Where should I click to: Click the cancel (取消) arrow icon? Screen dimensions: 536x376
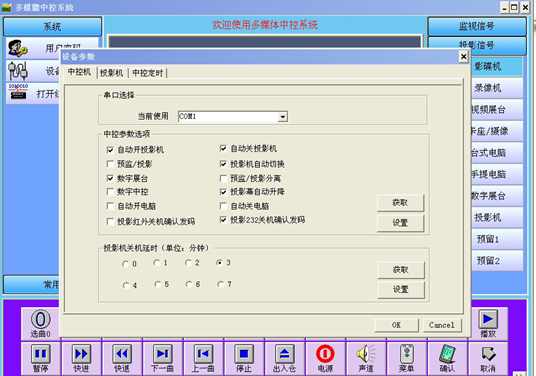488,354
